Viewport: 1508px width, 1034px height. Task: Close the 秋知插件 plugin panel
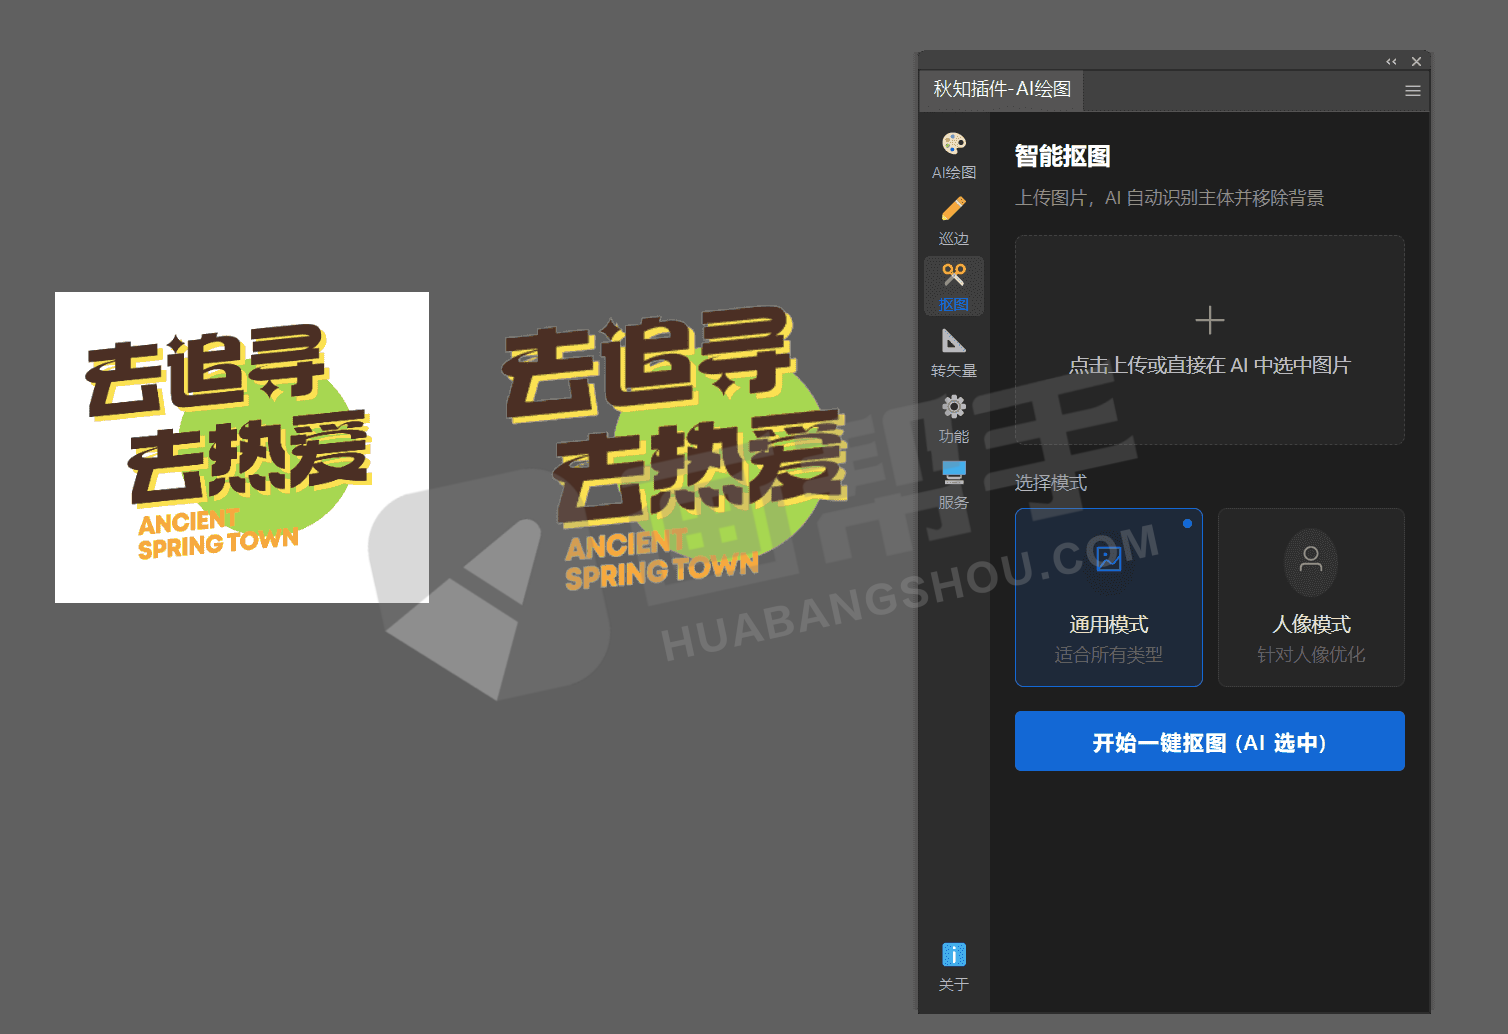click(x=1416, y=62)
